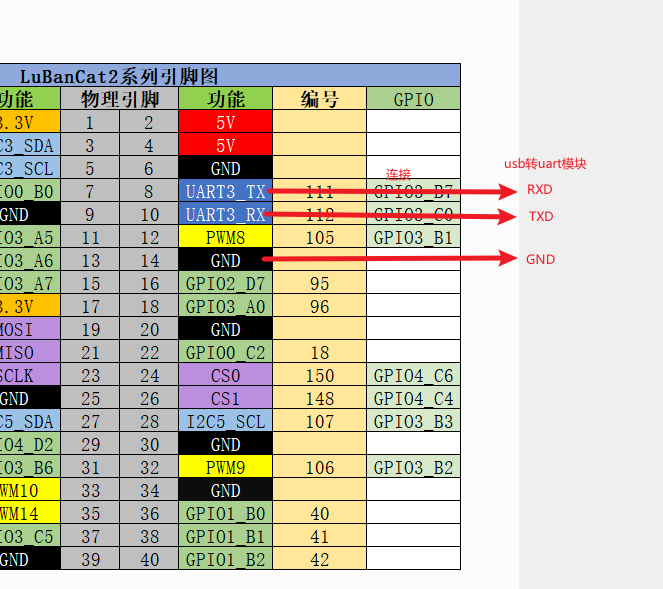Click number 106 in 编号 column
The width and height of the screenshot is (663, 589).
click(320, 467)
